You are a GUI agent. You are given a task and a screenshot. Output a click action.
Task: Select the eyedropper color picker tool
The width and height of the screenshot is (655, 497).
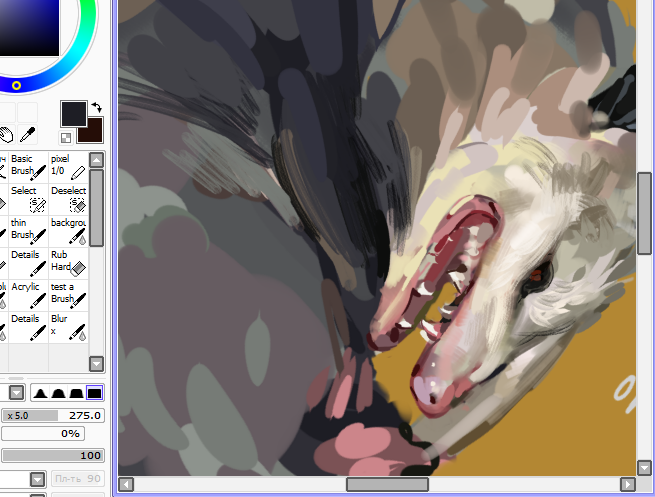[x=28, y=134]
